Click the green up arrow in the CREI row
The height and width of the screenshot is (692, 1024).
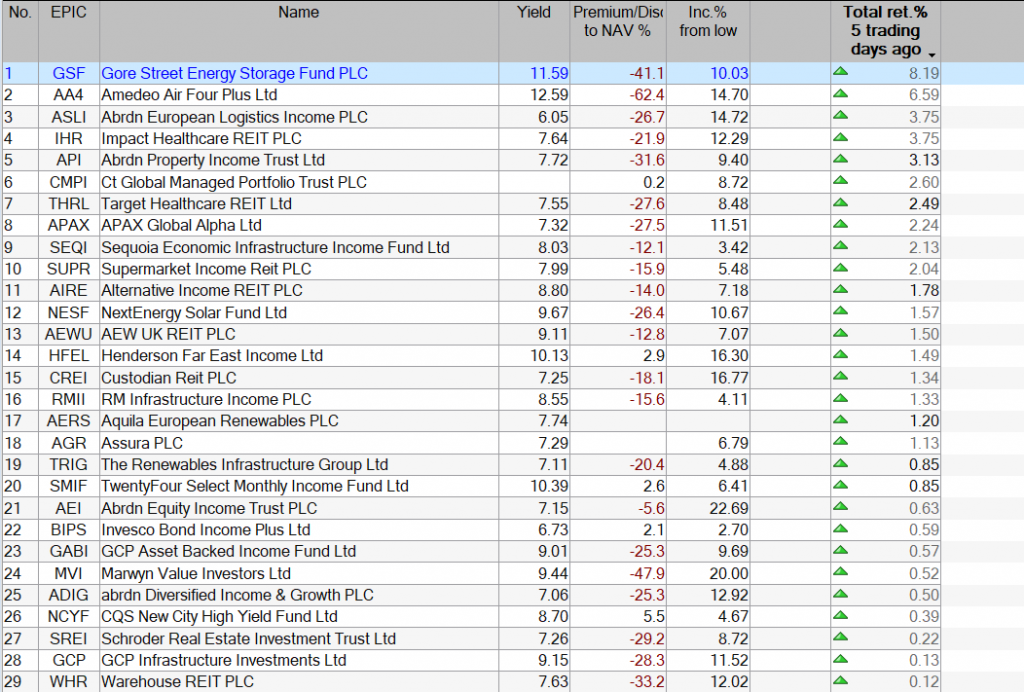pyautogui.click(x=840, y=376)
